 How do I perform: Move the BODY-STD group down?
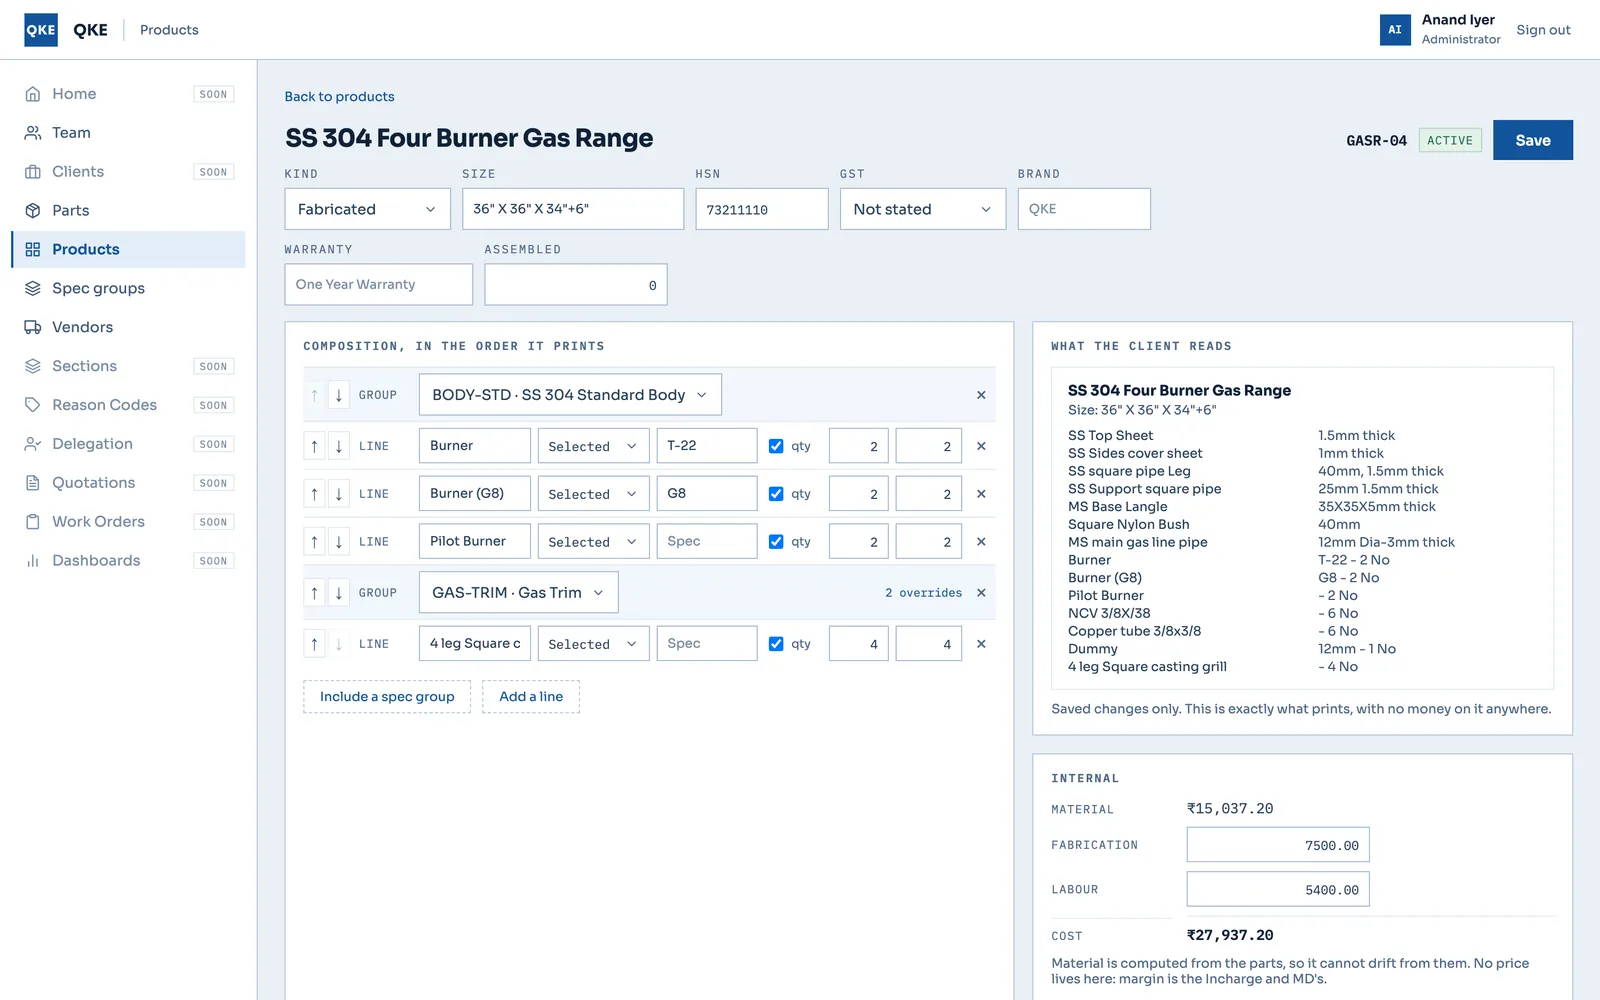point(339,395)
